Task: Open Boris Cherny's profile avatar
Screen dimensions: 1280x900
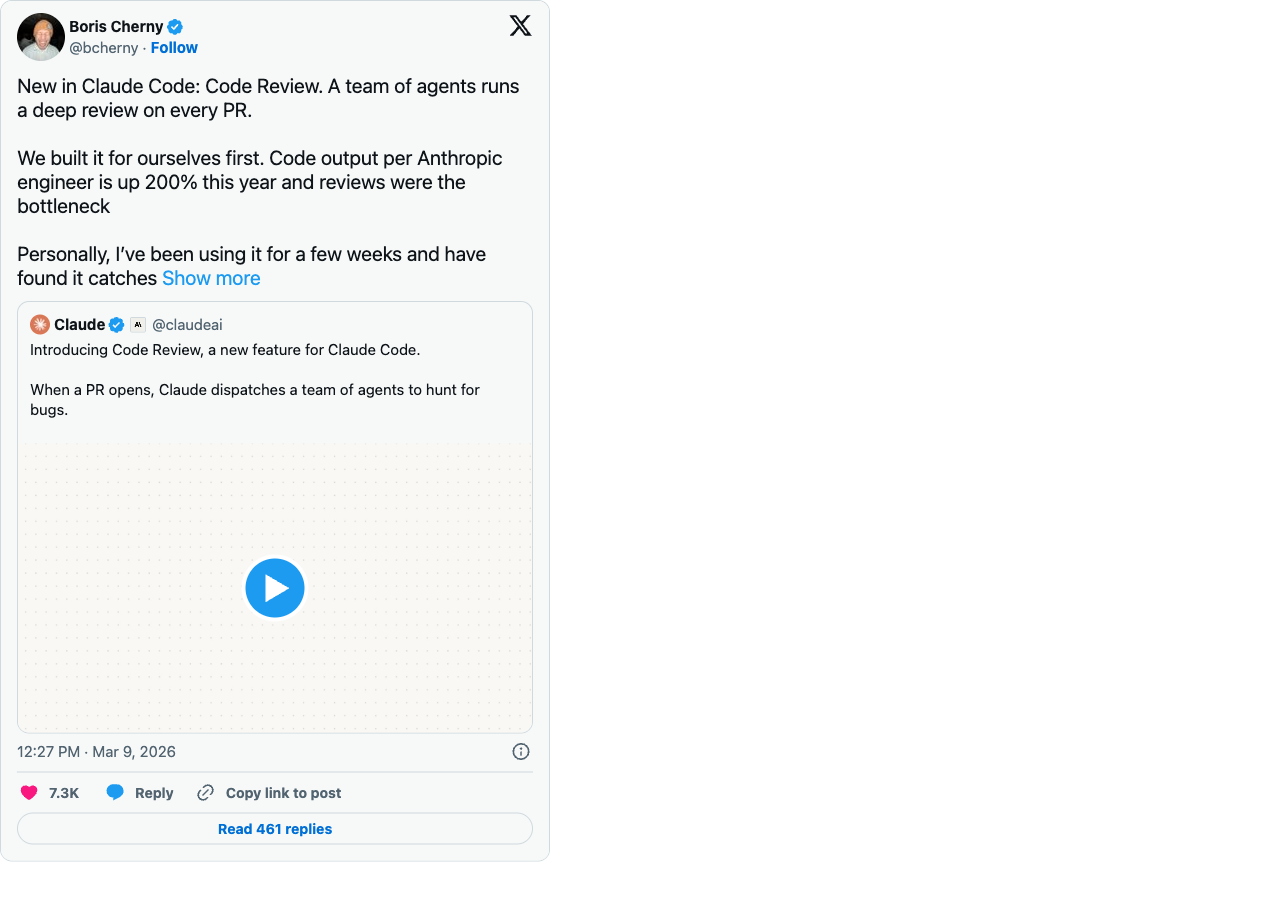Action: [41, 37]
